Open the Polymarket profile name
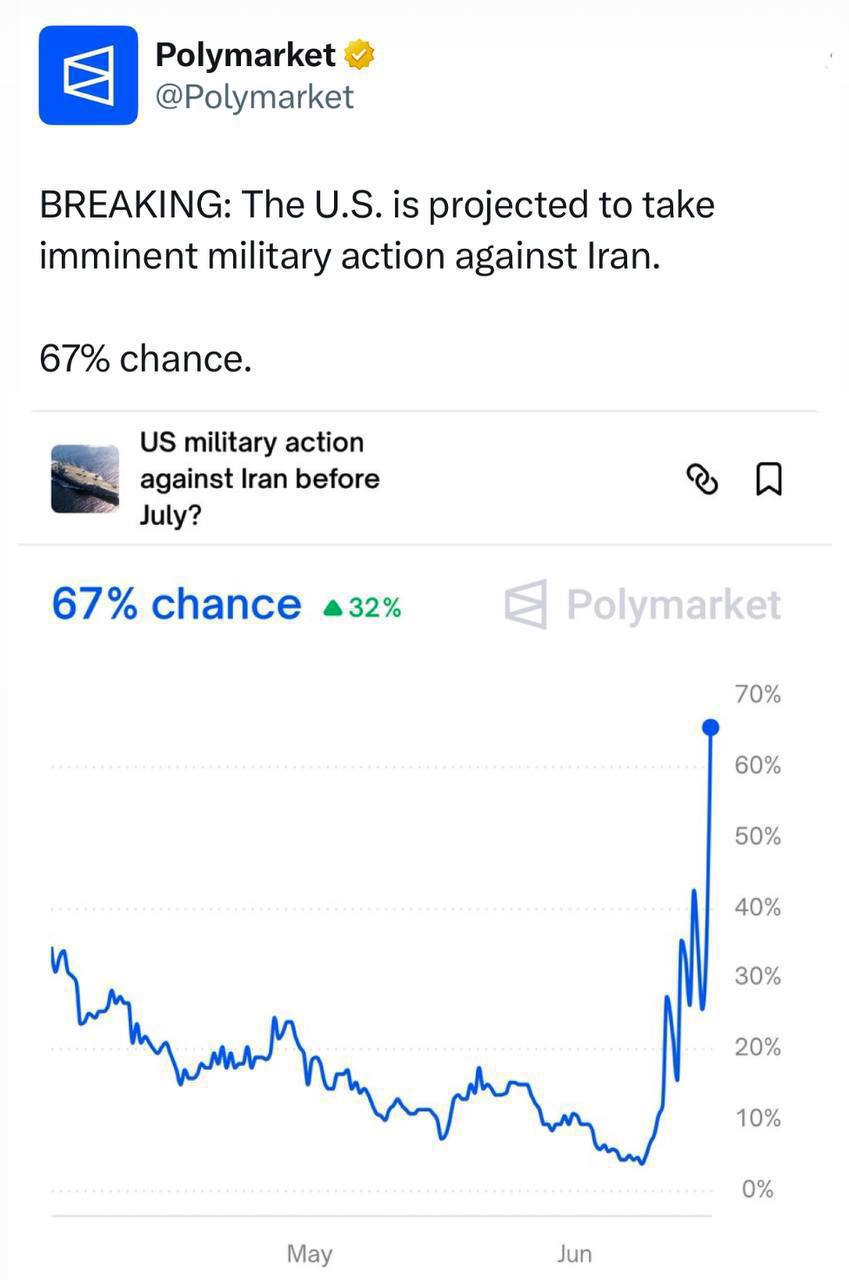Image resolution: width=849 pixels, height=1280 pixels. 246,56
